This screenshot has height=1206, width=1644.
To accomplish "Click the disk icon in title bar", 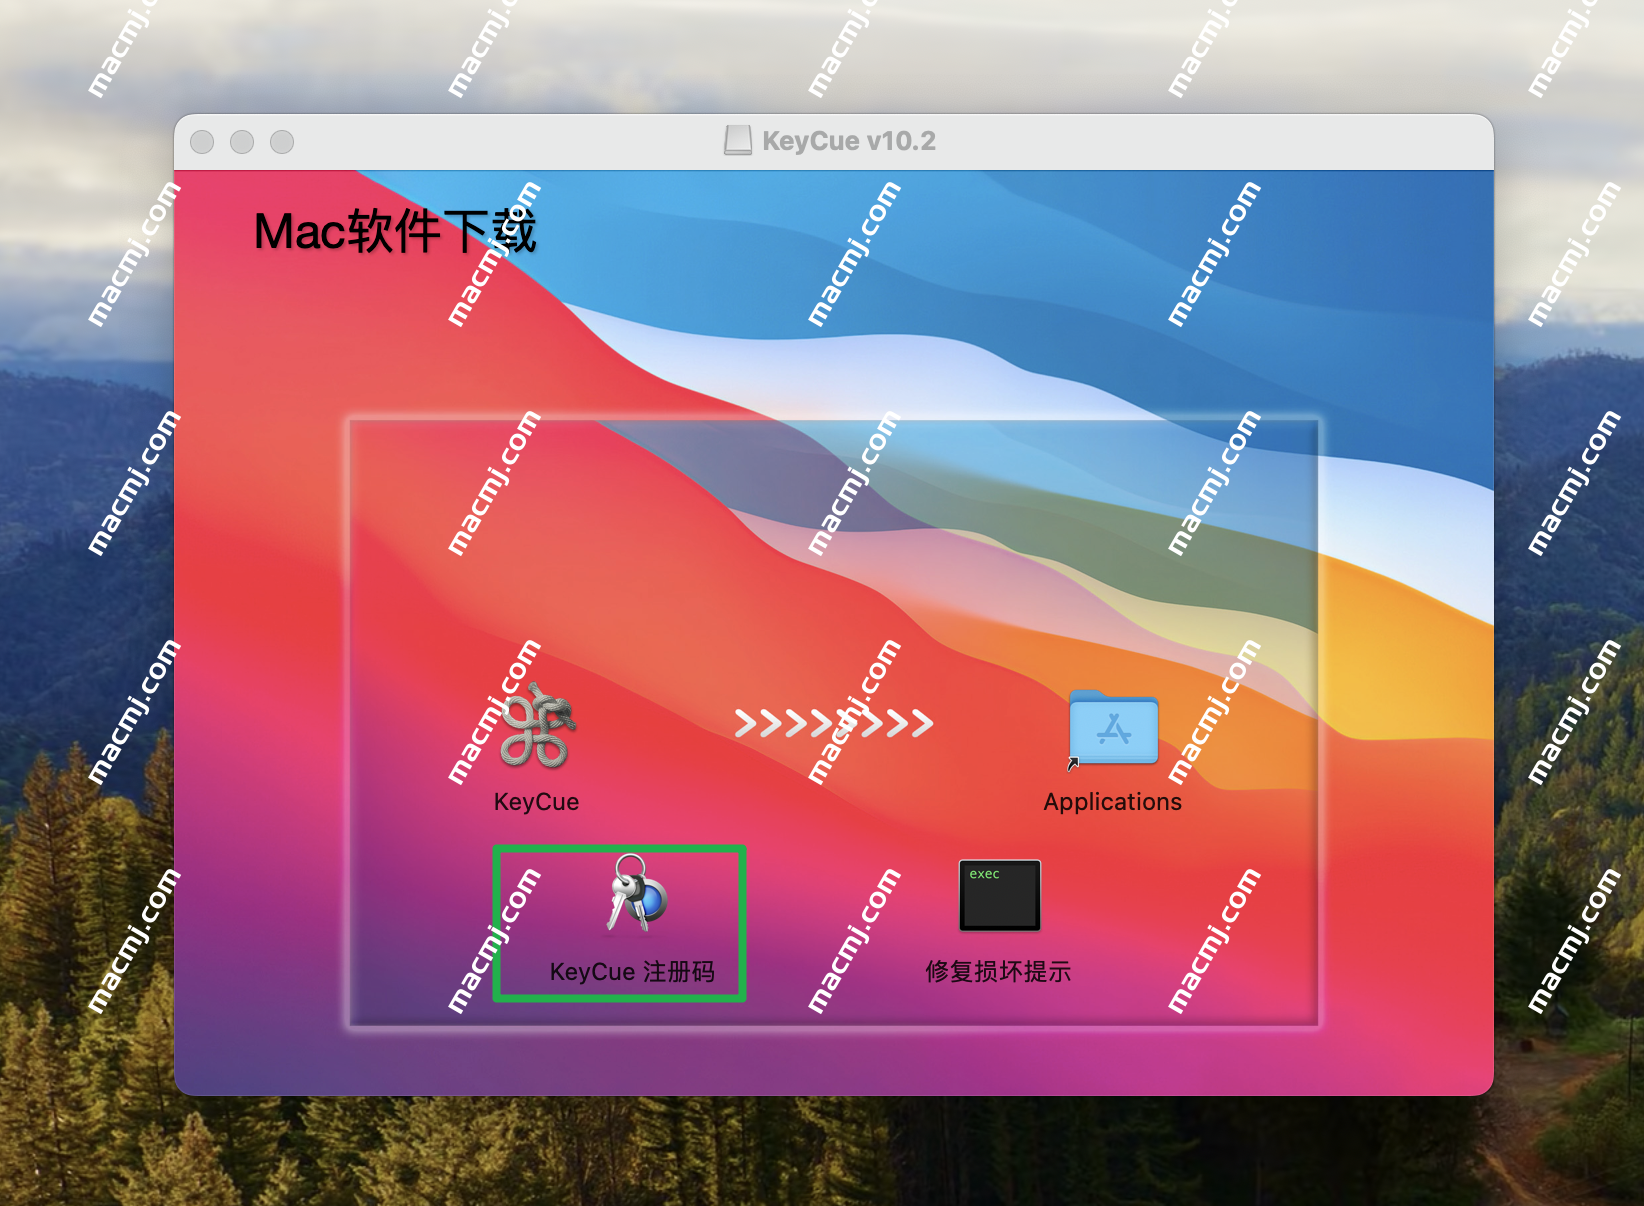I will click(738, 141).
